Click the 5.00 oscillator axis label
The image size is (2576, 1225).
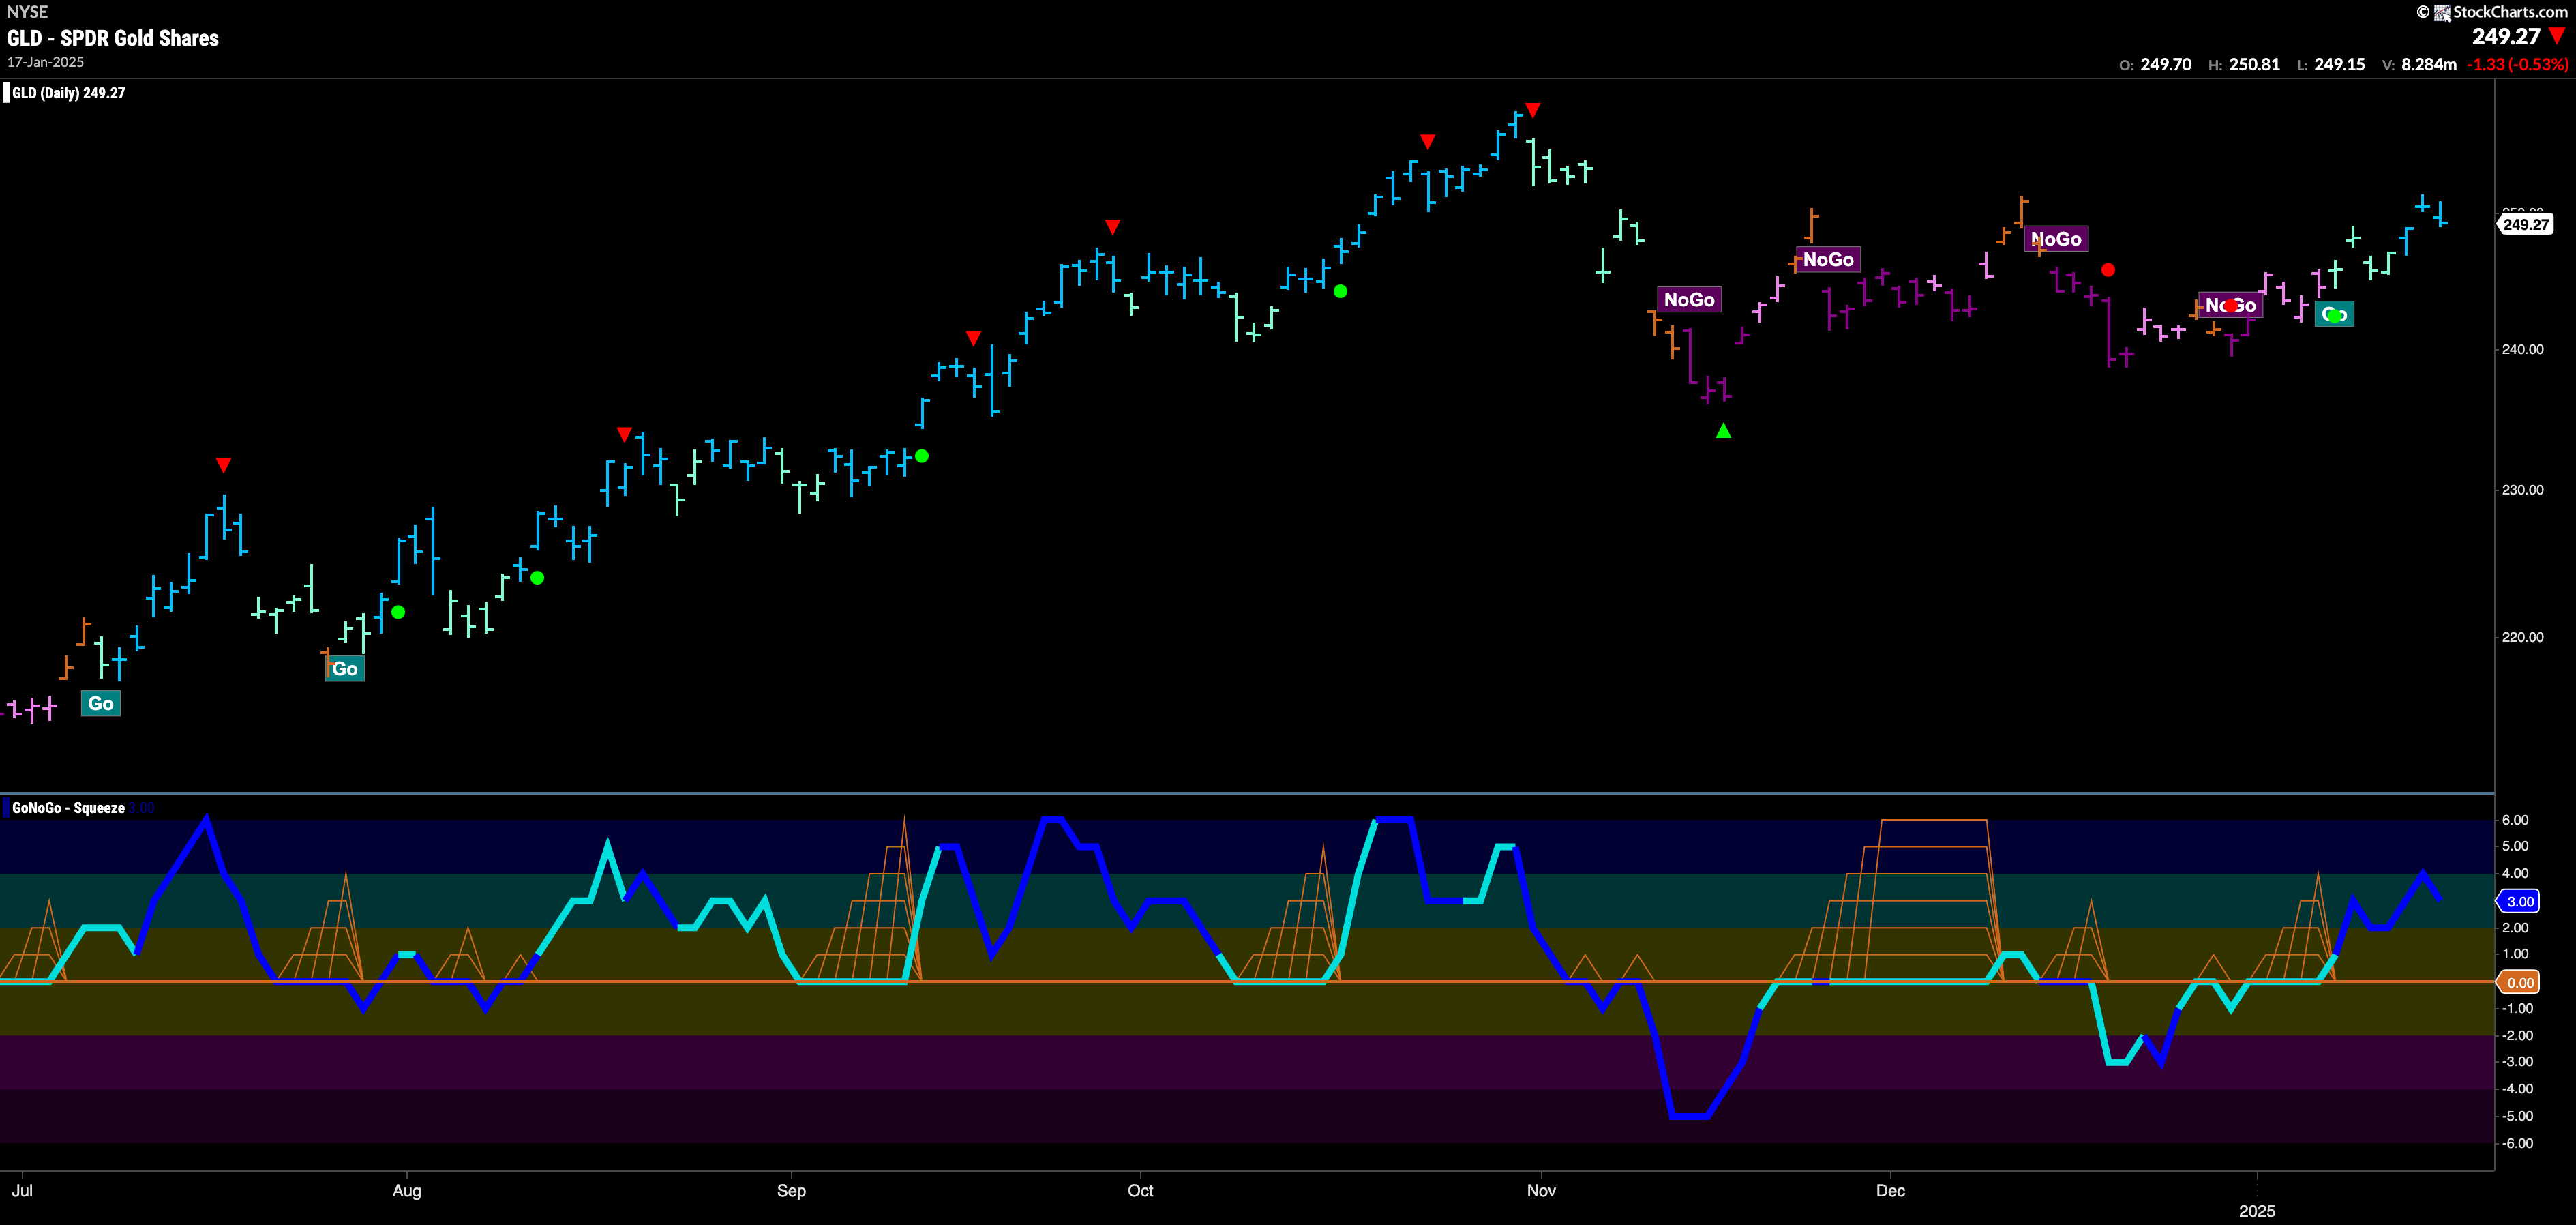click(x=2515, y=846)
